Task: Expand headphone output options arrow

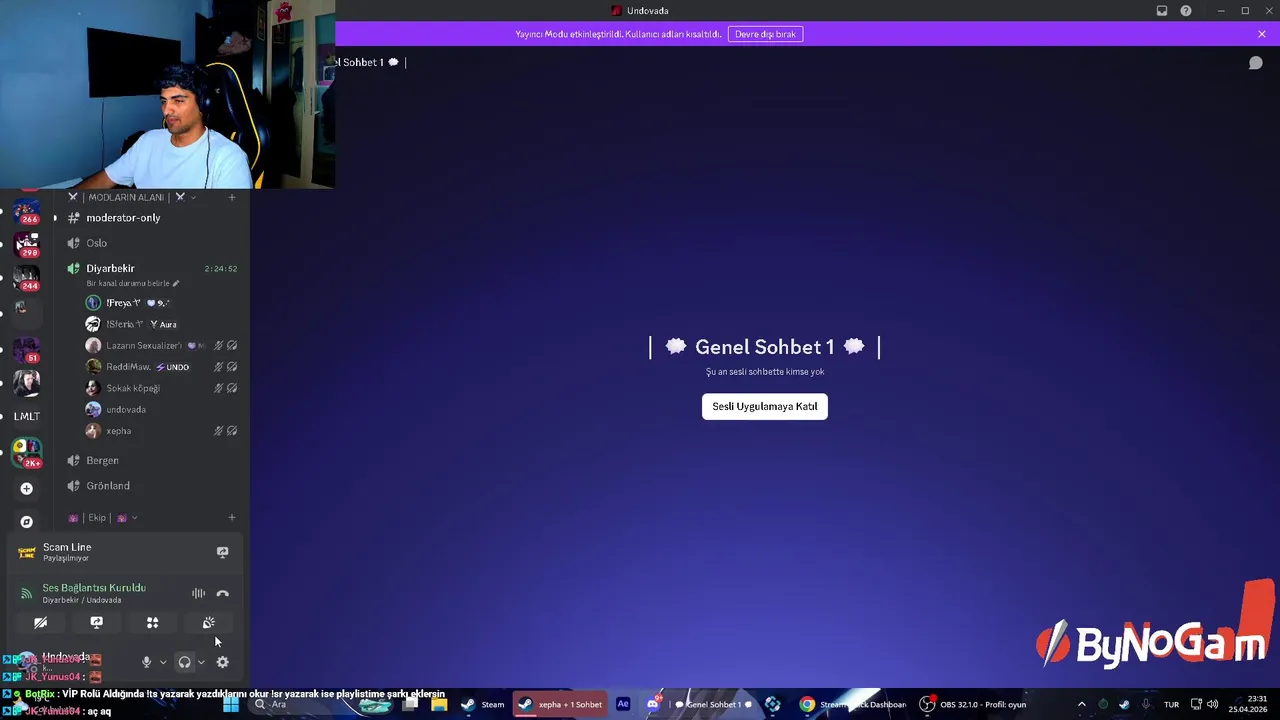Action: coord(201,662)
